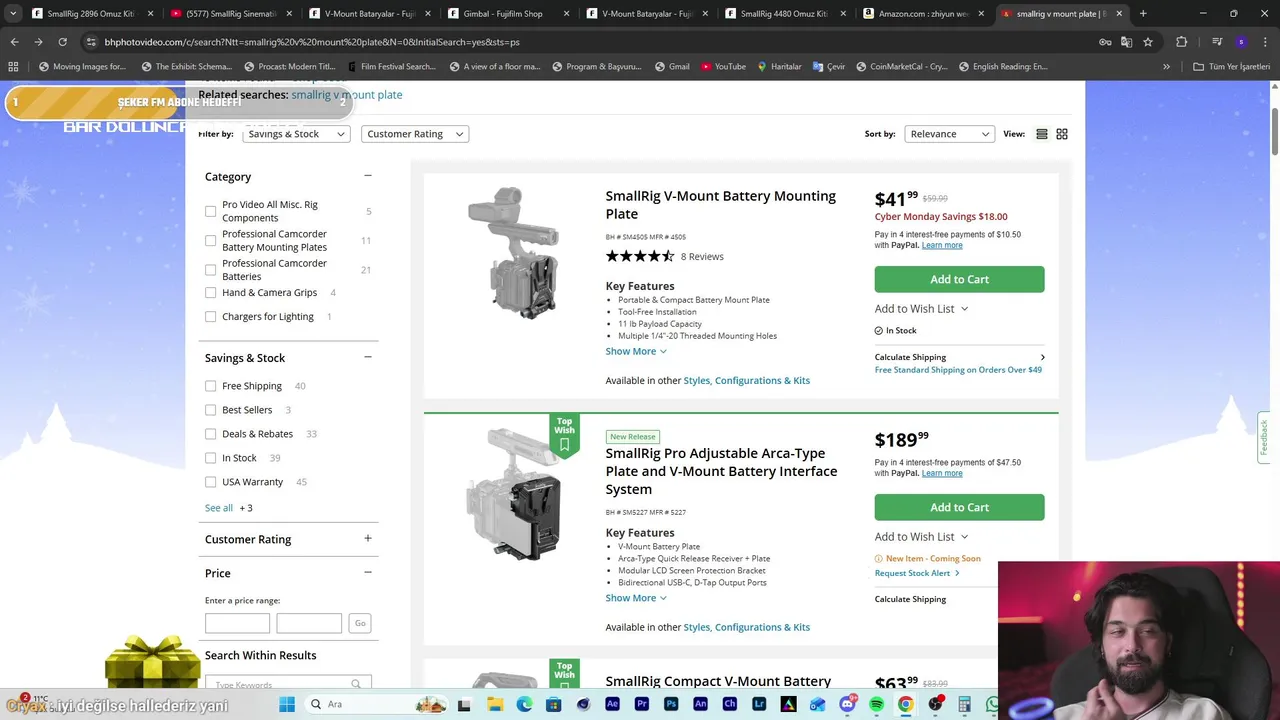Click minimum price range input box
This screenshot has height=720, width=1280.
click(237, 623)
